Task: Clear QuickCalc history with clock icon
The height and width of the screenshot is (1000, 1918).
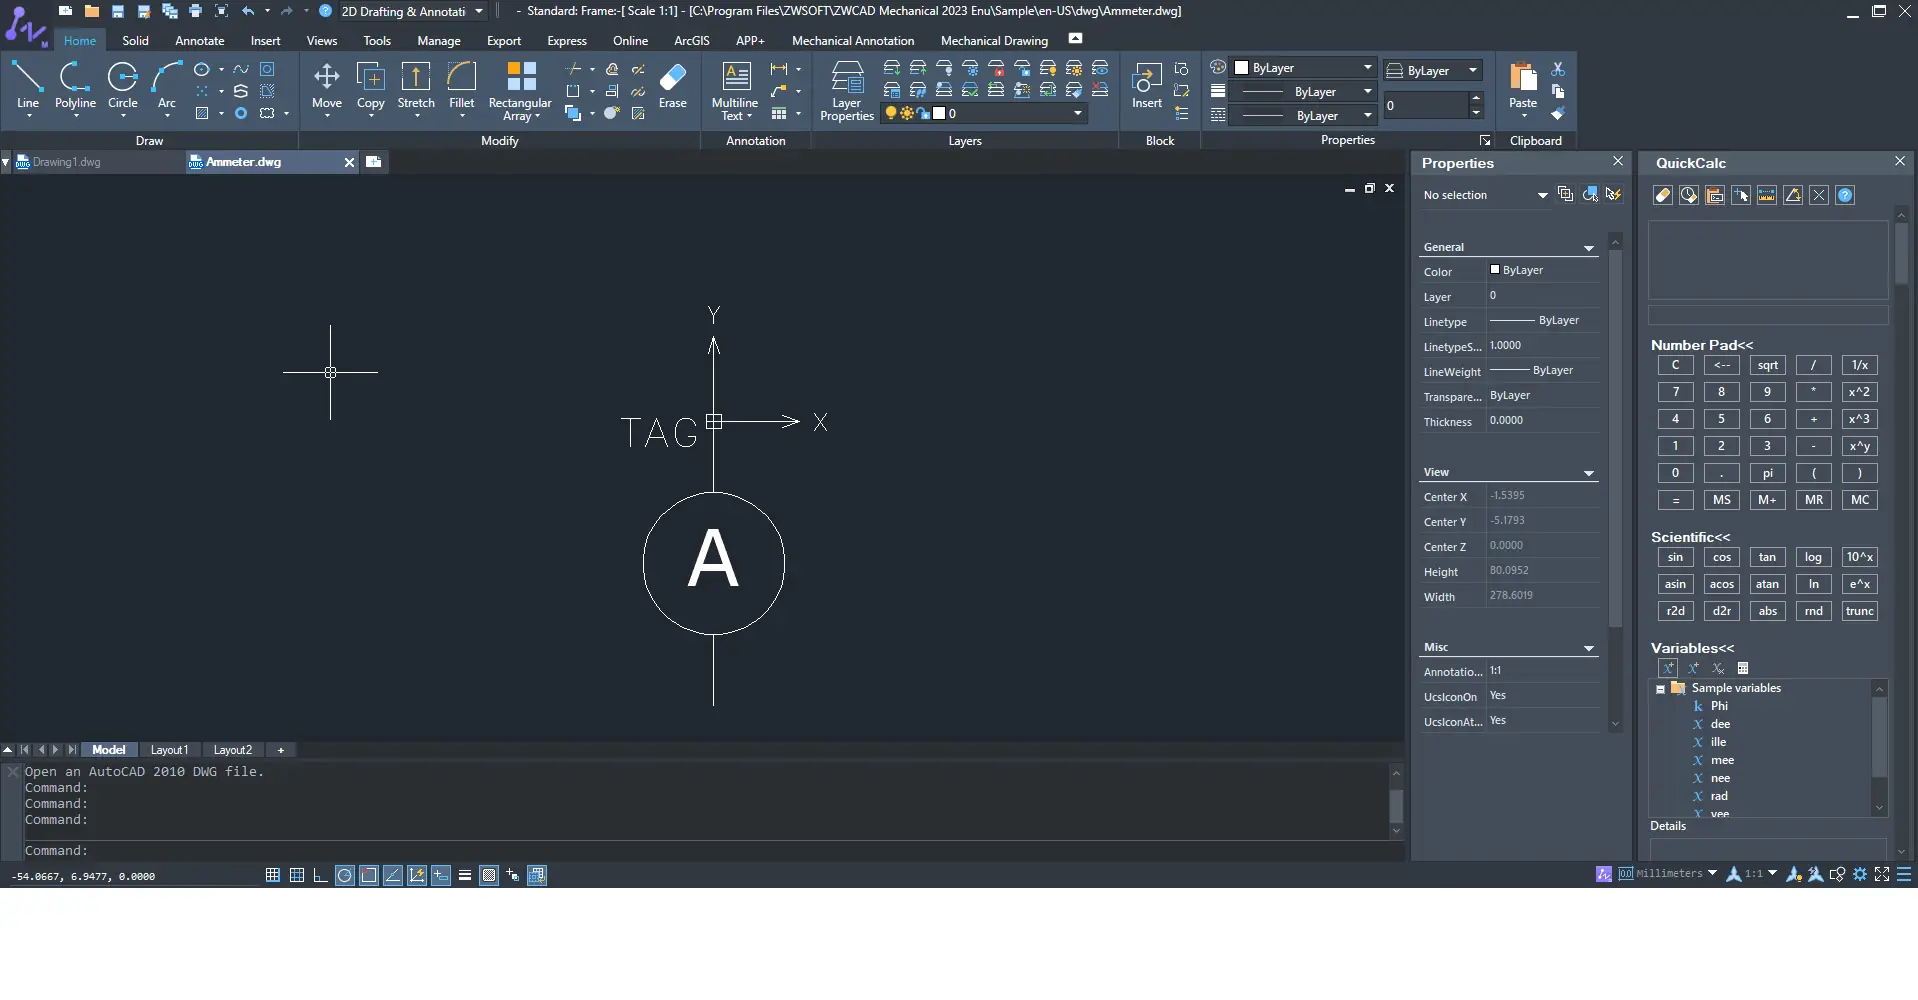Action: pos(1689,195)
